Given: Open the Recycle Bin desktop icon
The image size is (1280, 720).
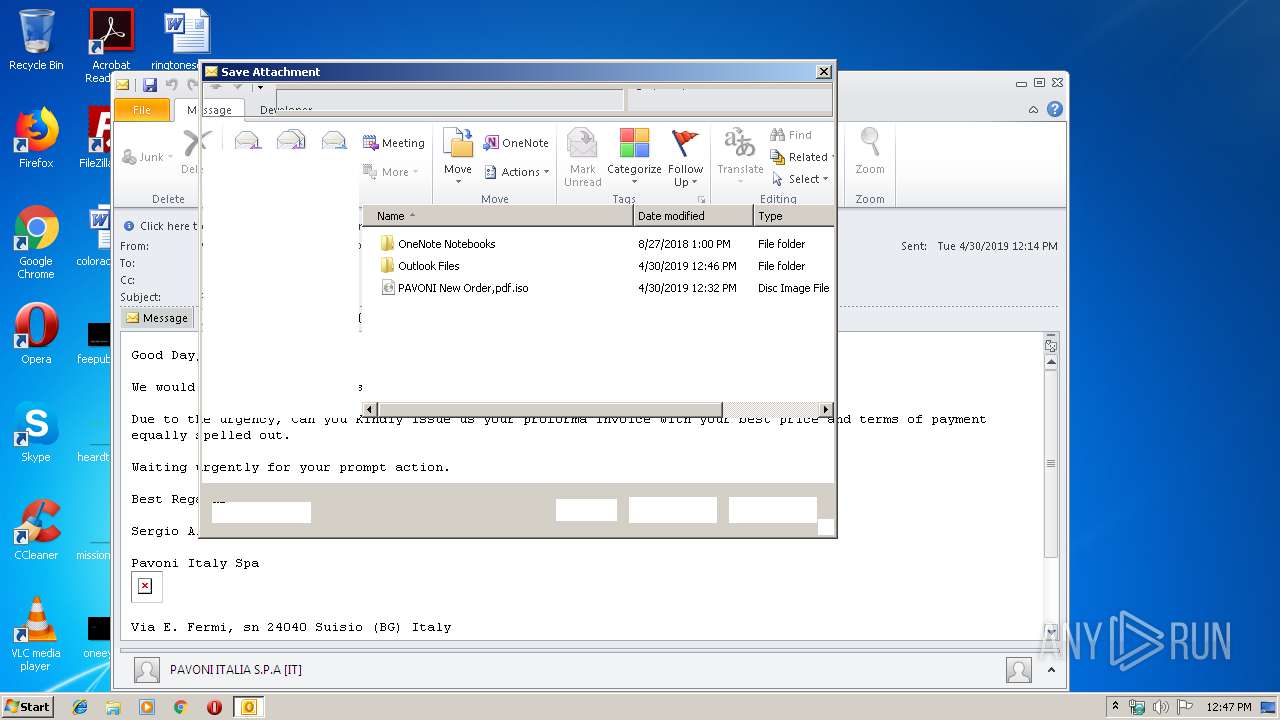Looking at the screenshot, I should (36, 40).
